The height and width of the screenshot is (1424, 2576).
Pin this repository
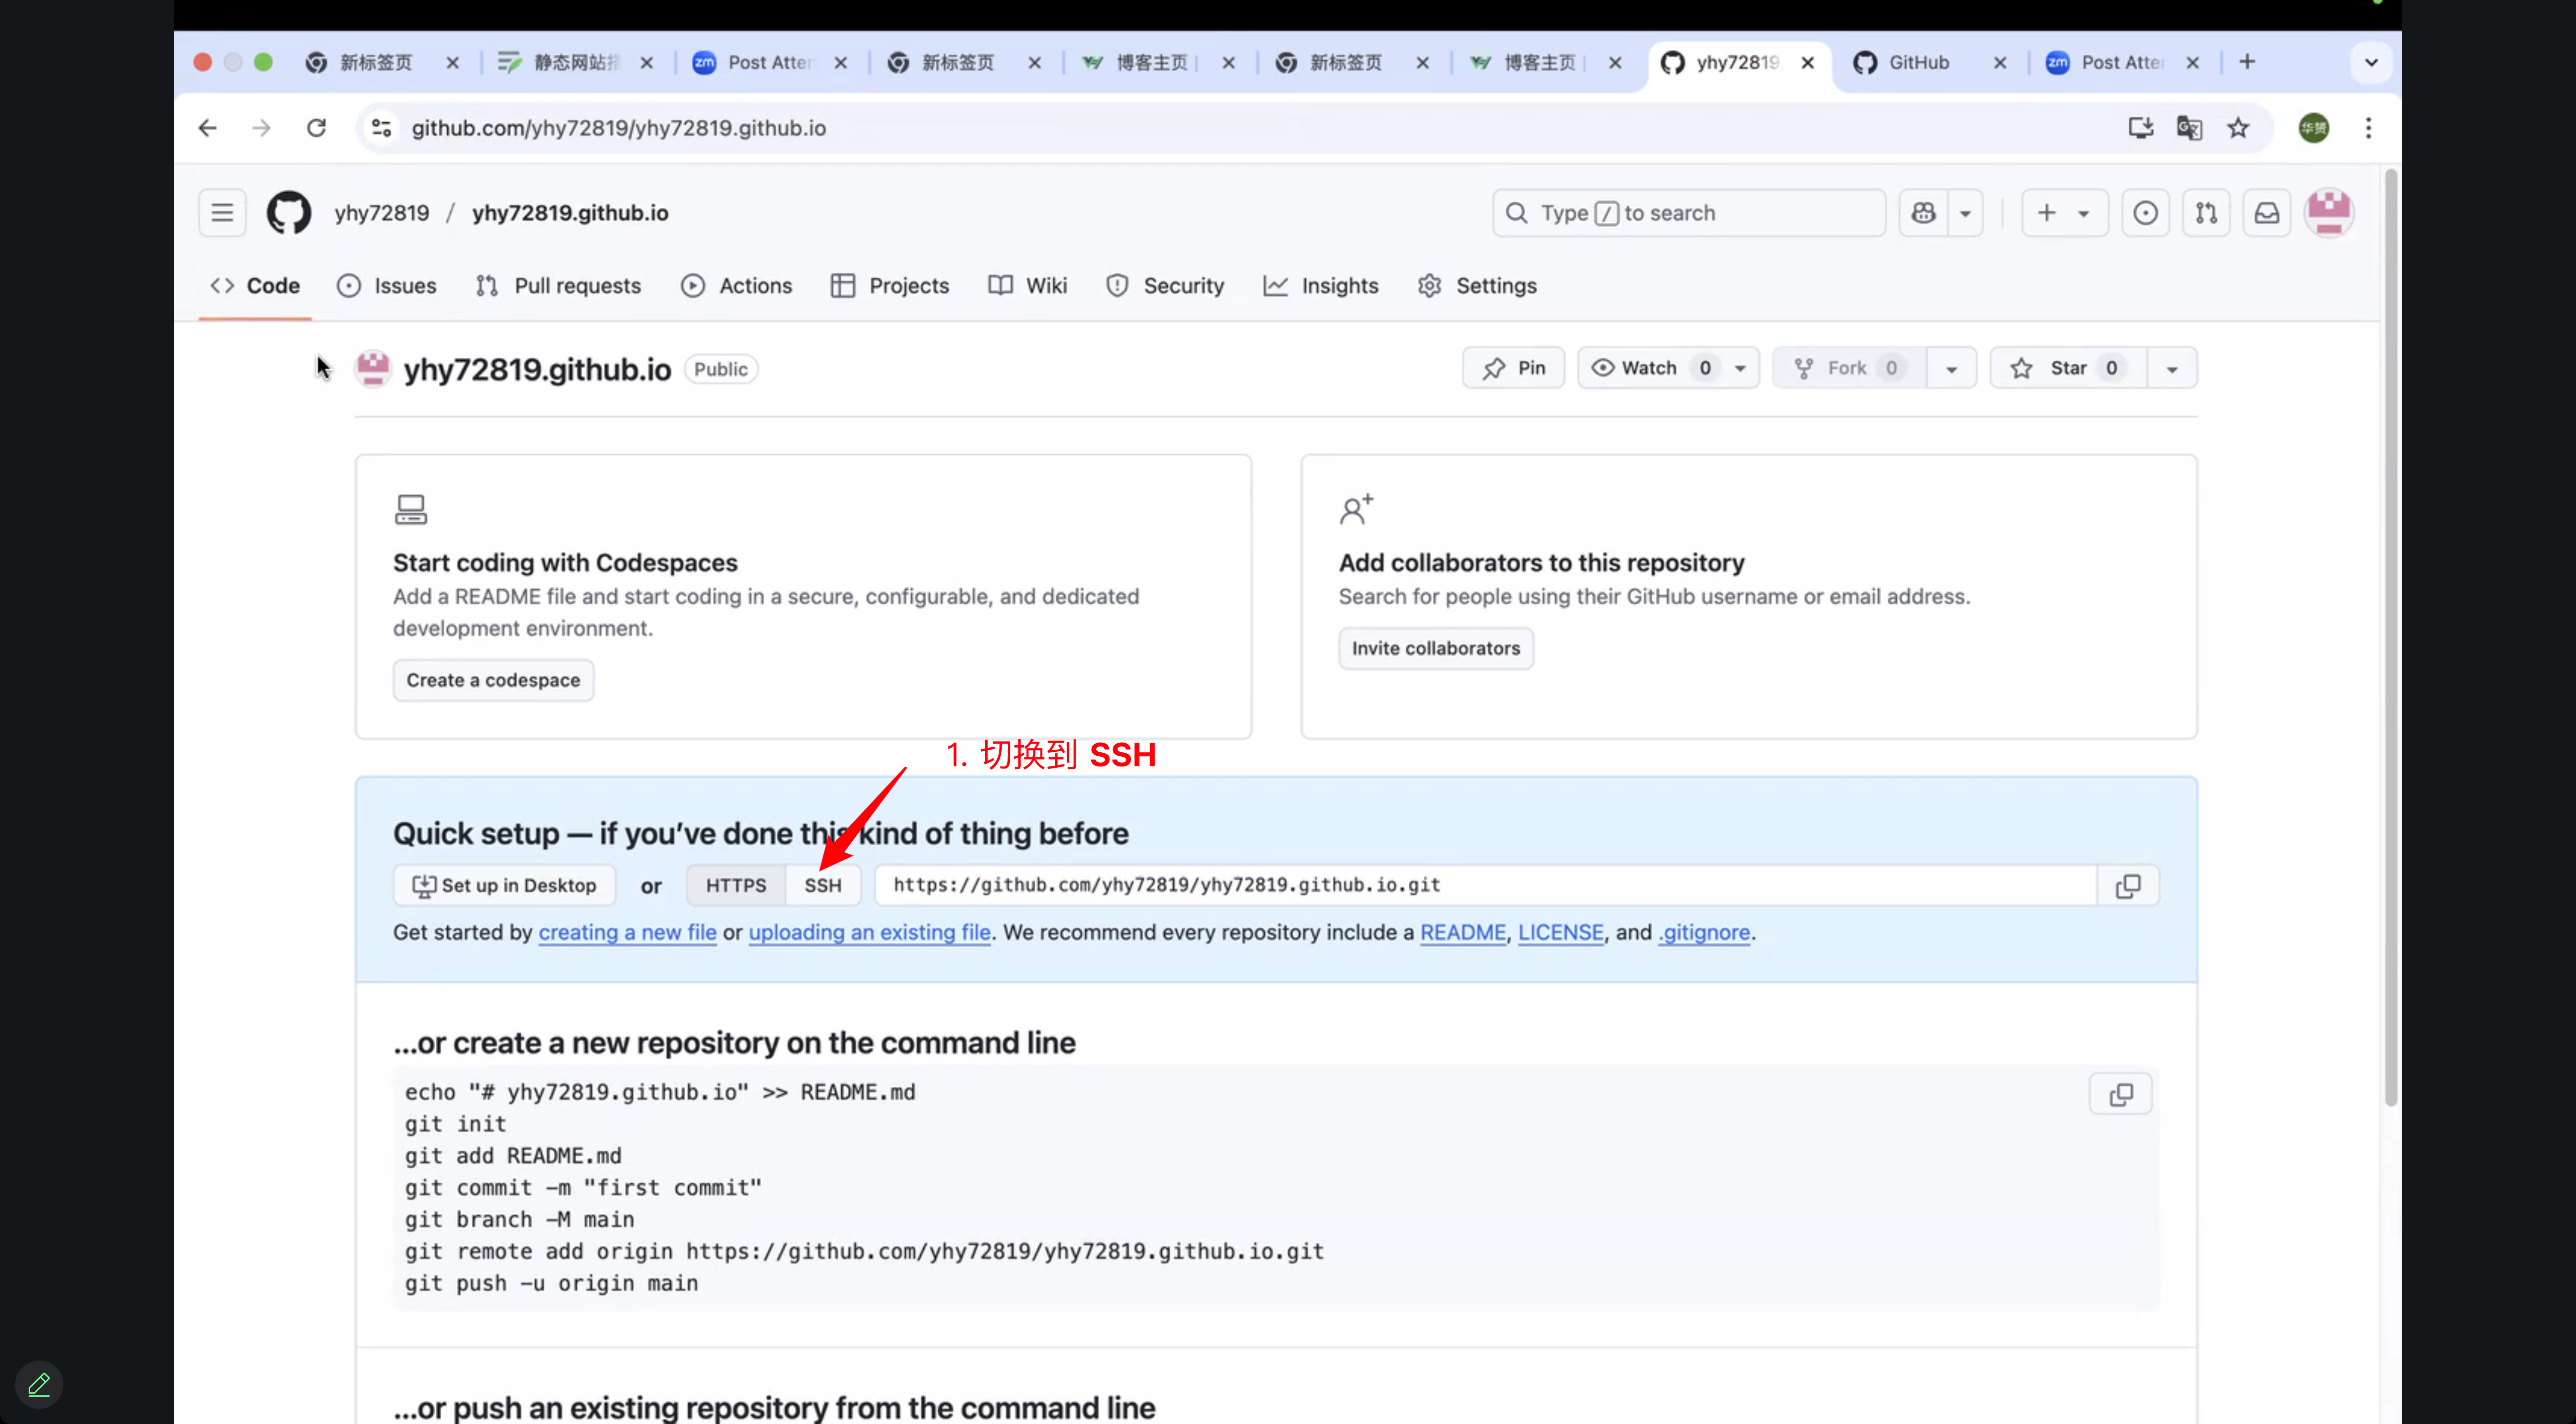click(x=1513, y=368)
